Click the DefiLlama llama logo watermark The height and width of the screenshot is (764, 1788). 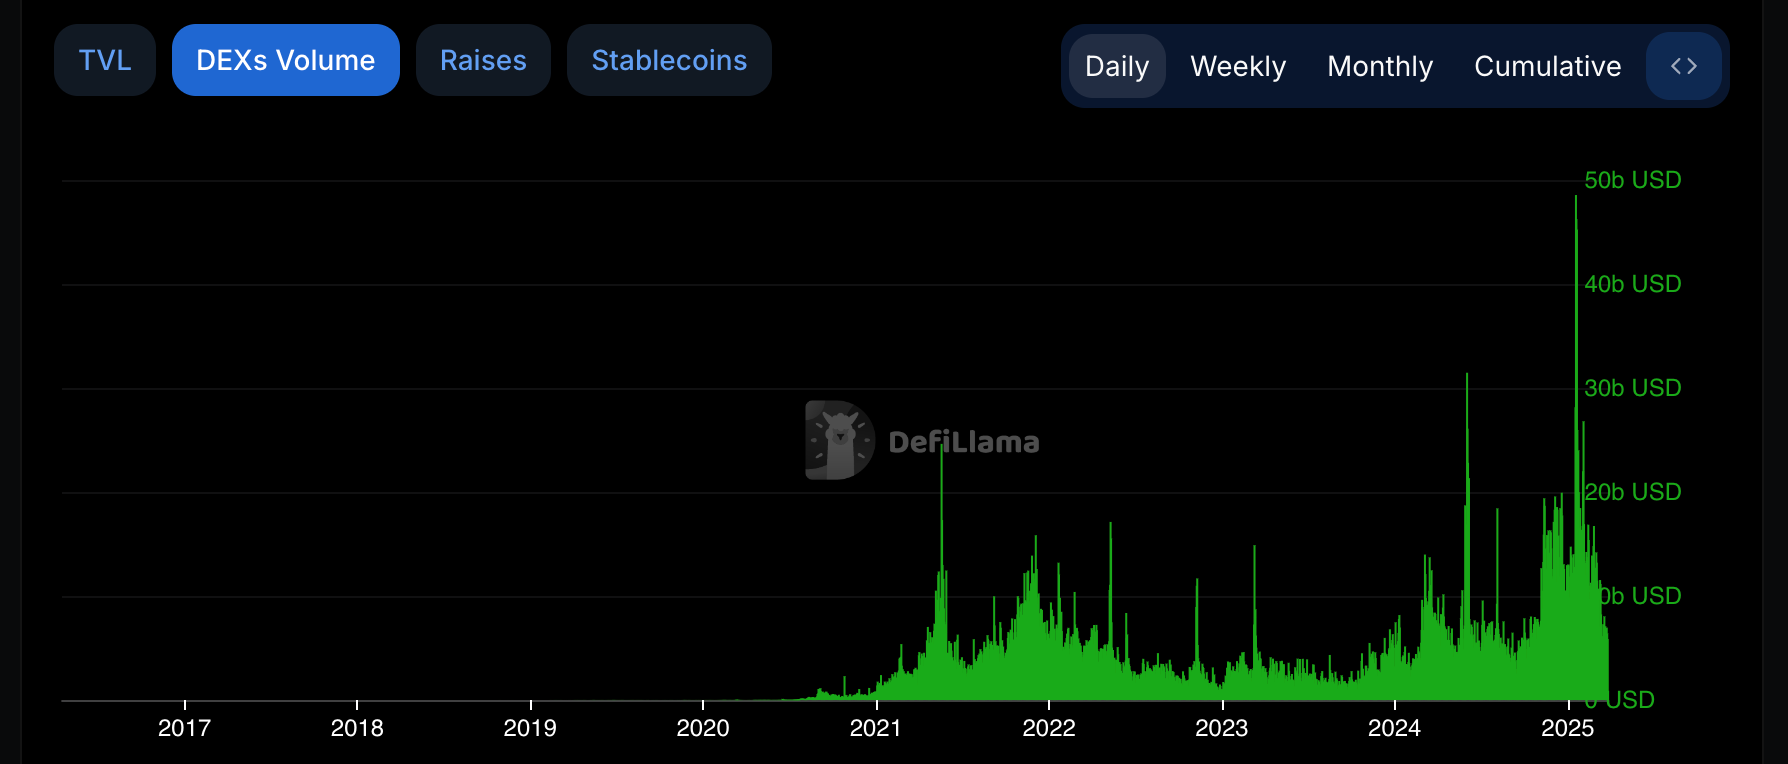[839, 440]
